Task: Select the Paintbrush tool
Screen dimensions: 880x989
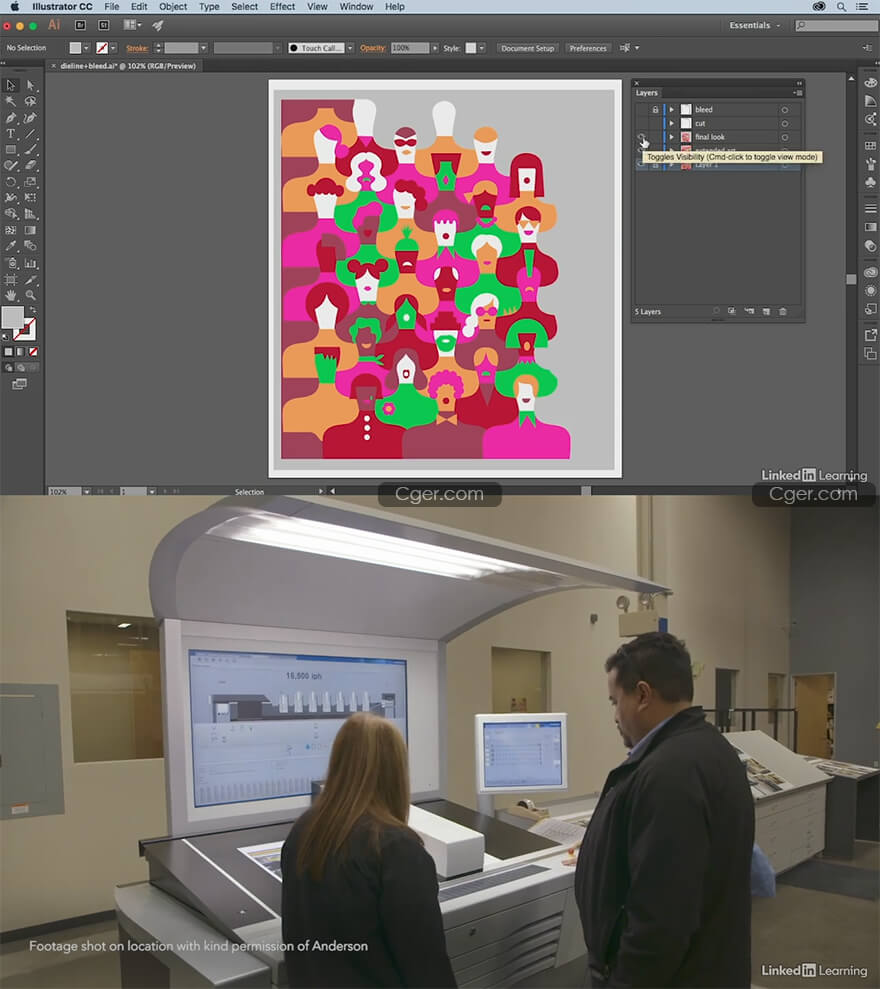Action: coord(30,149)
